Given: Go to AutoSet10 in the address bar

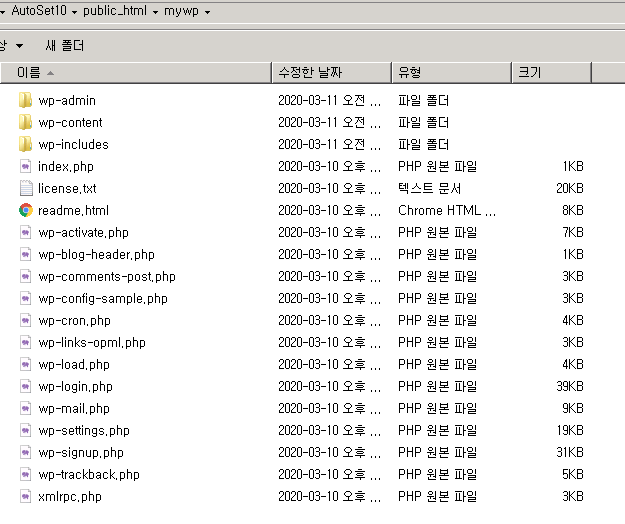Looking at the screenshot, I should click(39, 11).
